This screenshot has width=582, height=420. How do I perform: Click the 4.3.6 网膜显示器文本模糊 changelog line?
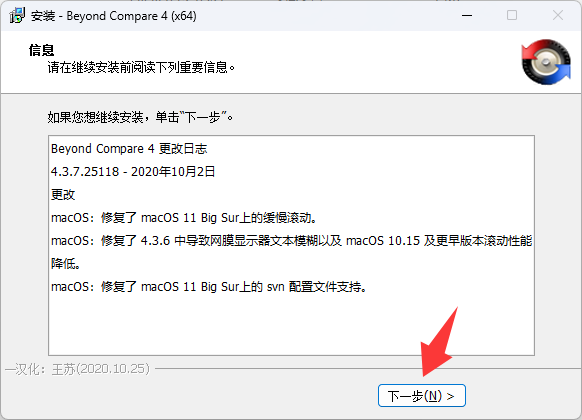pyautogui.click(x=292, y=241)
